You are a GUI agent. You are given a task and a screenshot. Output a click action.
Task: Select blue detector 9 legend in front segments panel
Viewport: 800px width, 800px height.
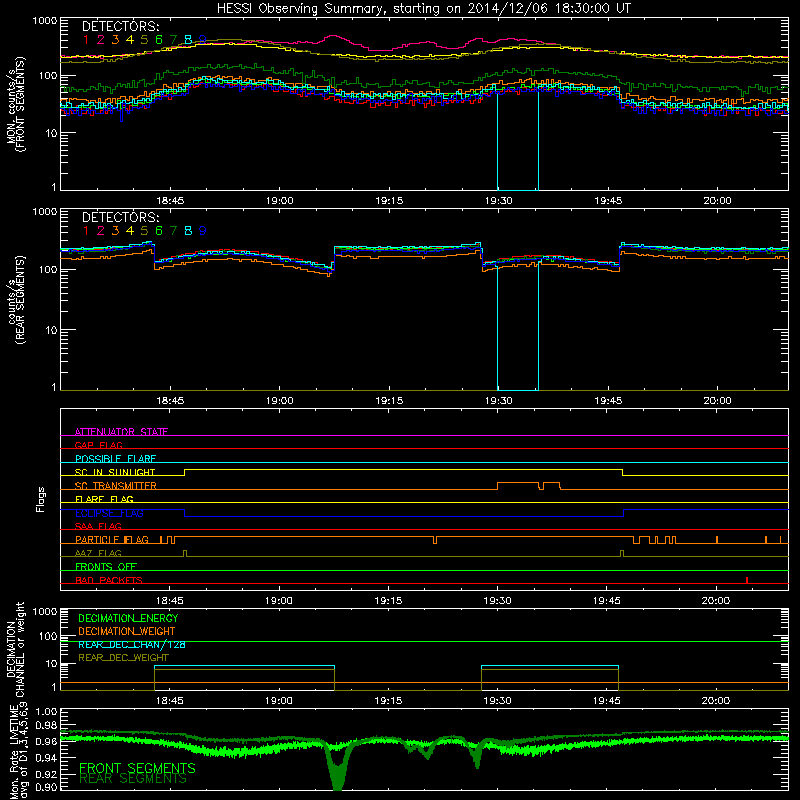(x=203, y=40)
